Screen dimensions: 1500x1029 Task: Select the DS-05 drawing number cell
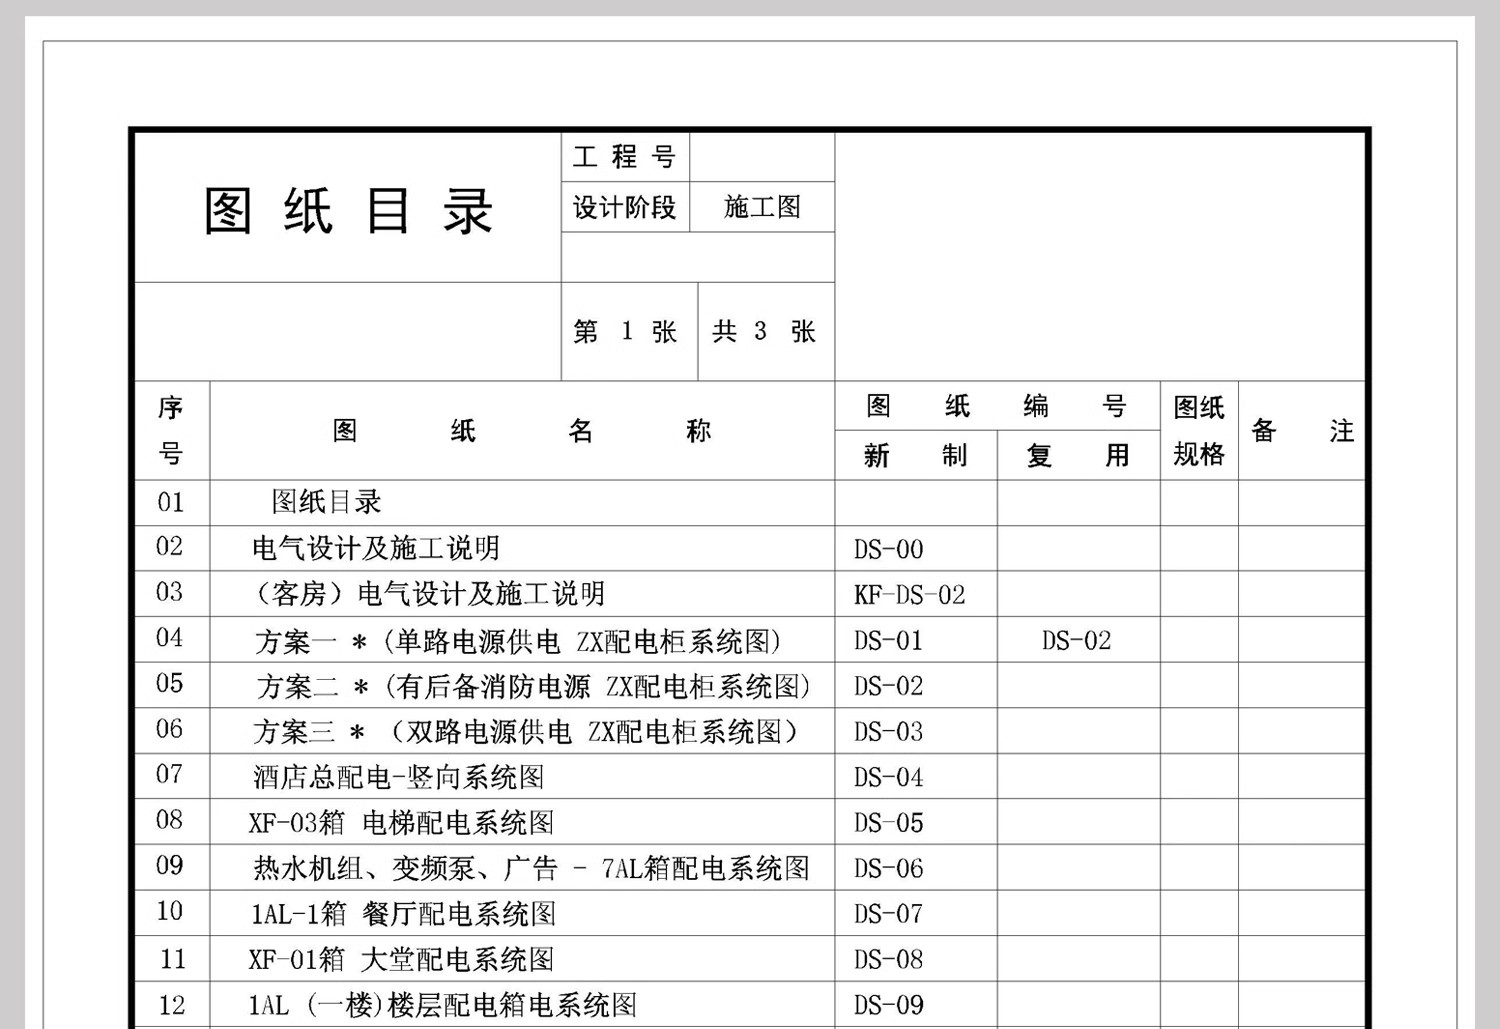click(x=884, y=822)
